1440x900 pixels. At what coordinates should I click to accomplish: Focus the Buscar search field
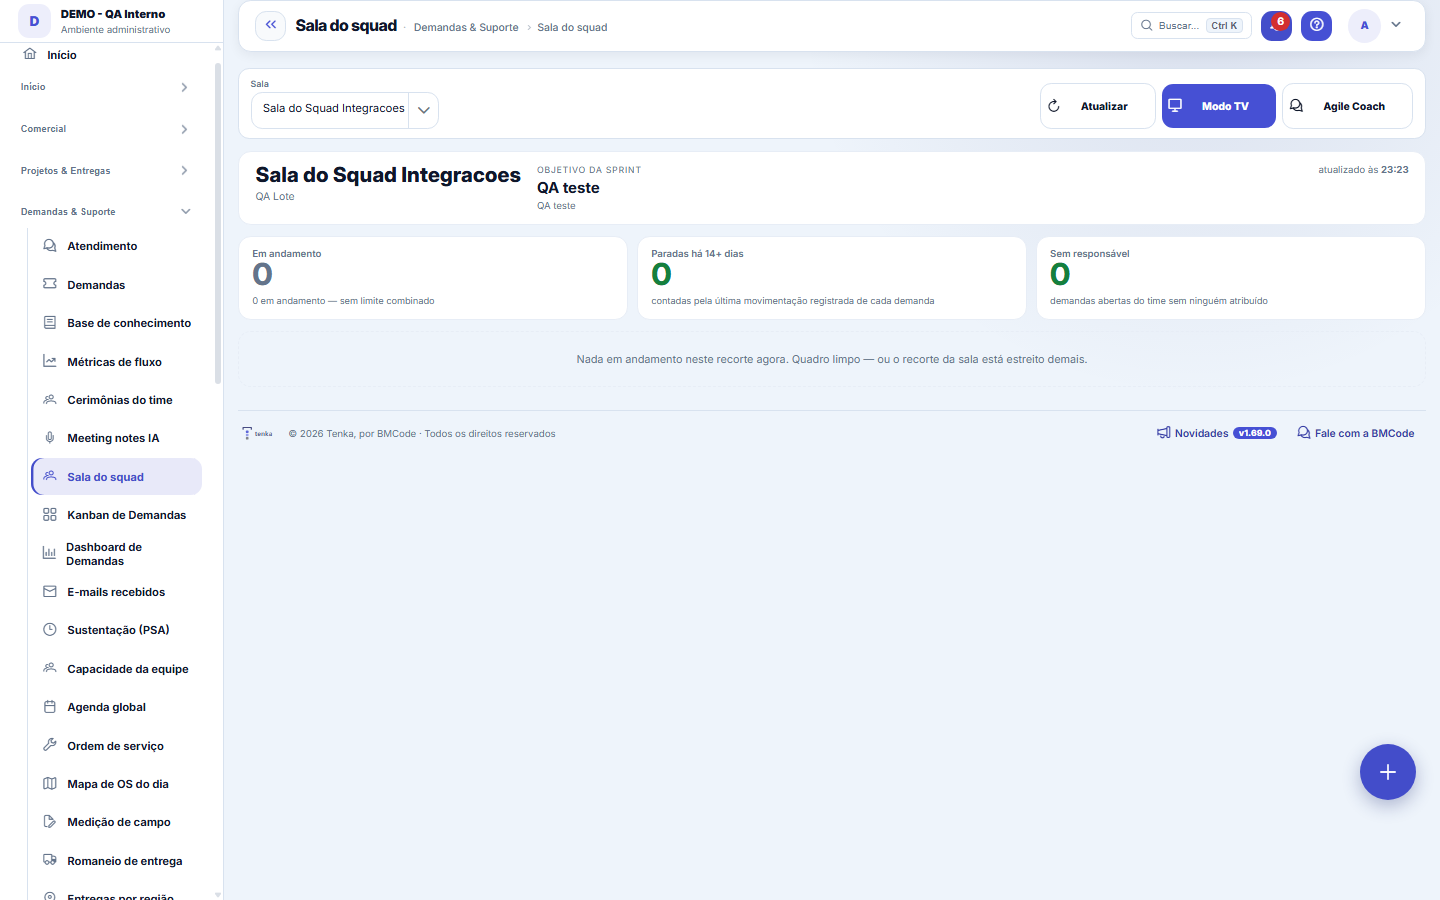click(x=1191, y=25)
